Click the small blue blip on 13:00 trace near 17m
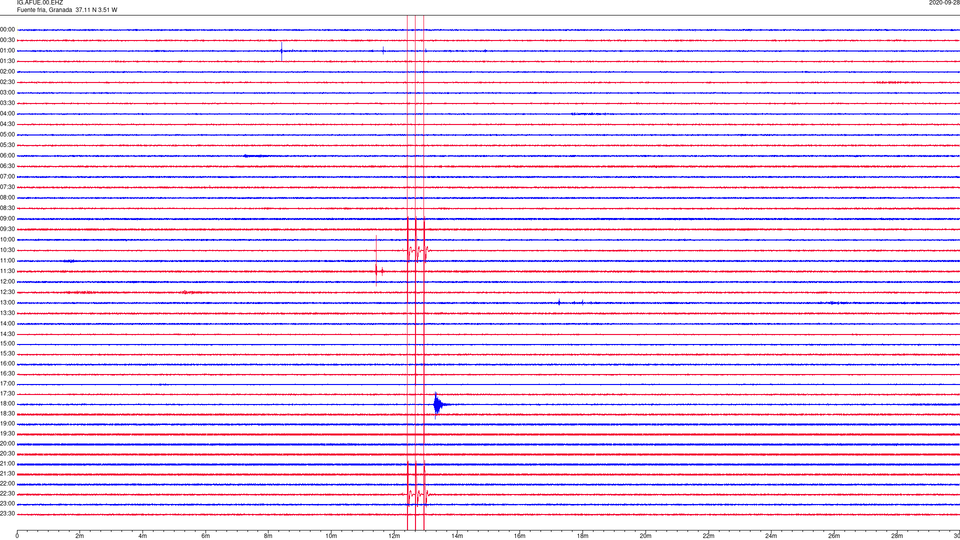The height and width of the screenshot is (540, 960). [559, 302]
